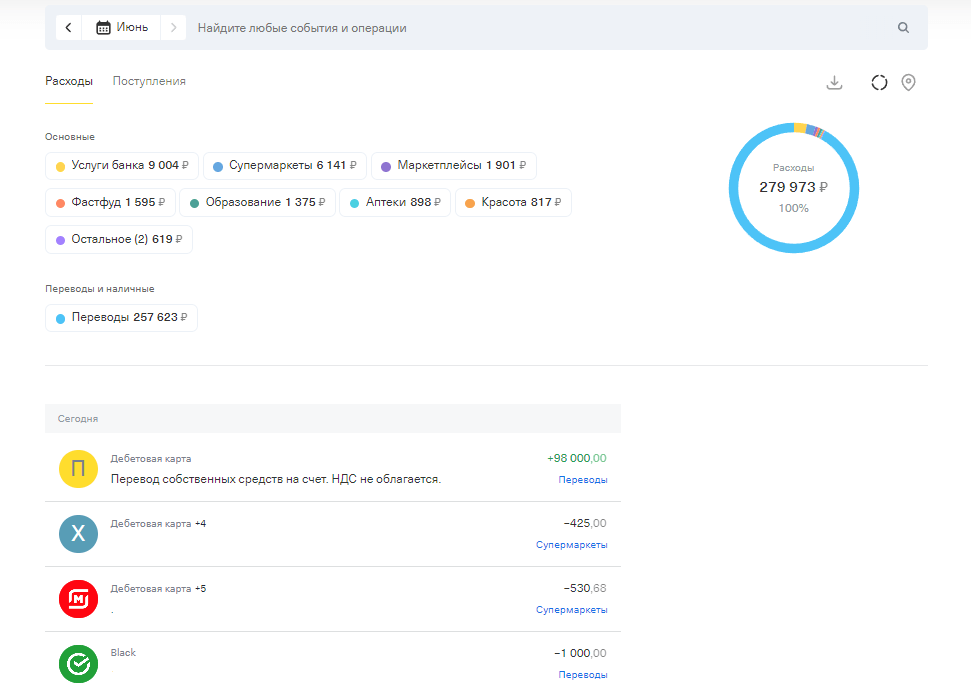Click the search magnifier icon
The height and width of the screenshot is (692, 971).
click(903, 28)
